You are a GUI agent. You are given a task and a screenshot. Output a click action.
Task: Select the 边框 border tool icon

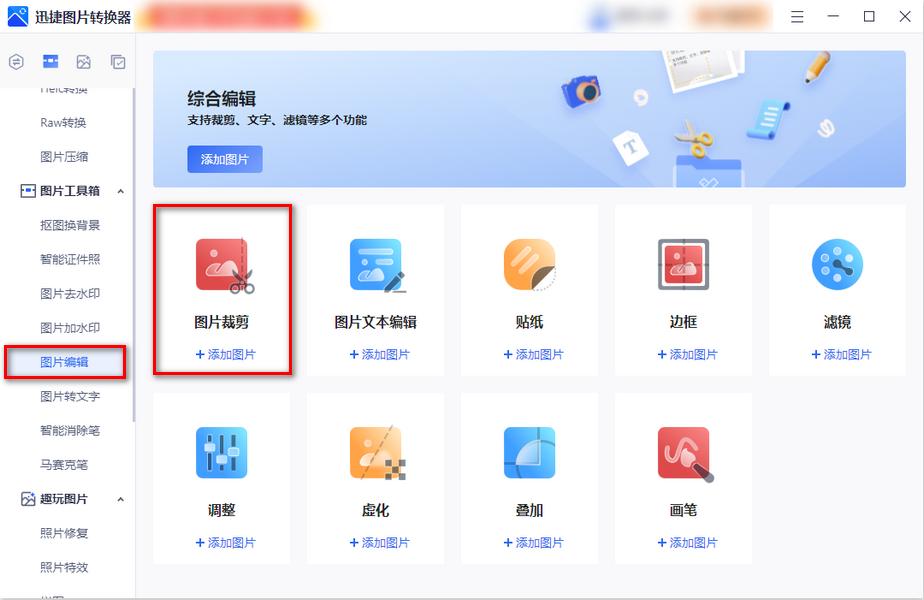[682, 264]
